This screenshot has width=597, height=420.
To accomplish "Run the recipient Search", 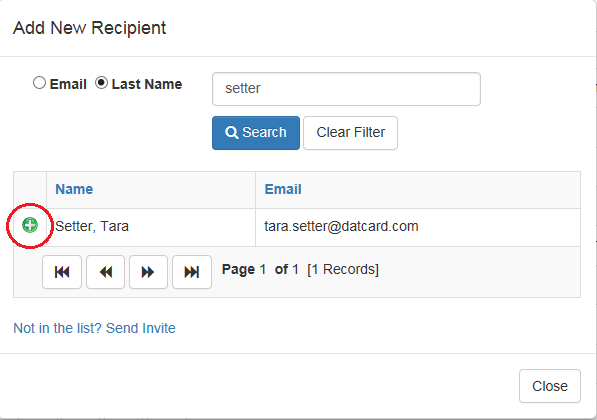I will point(256,133).
